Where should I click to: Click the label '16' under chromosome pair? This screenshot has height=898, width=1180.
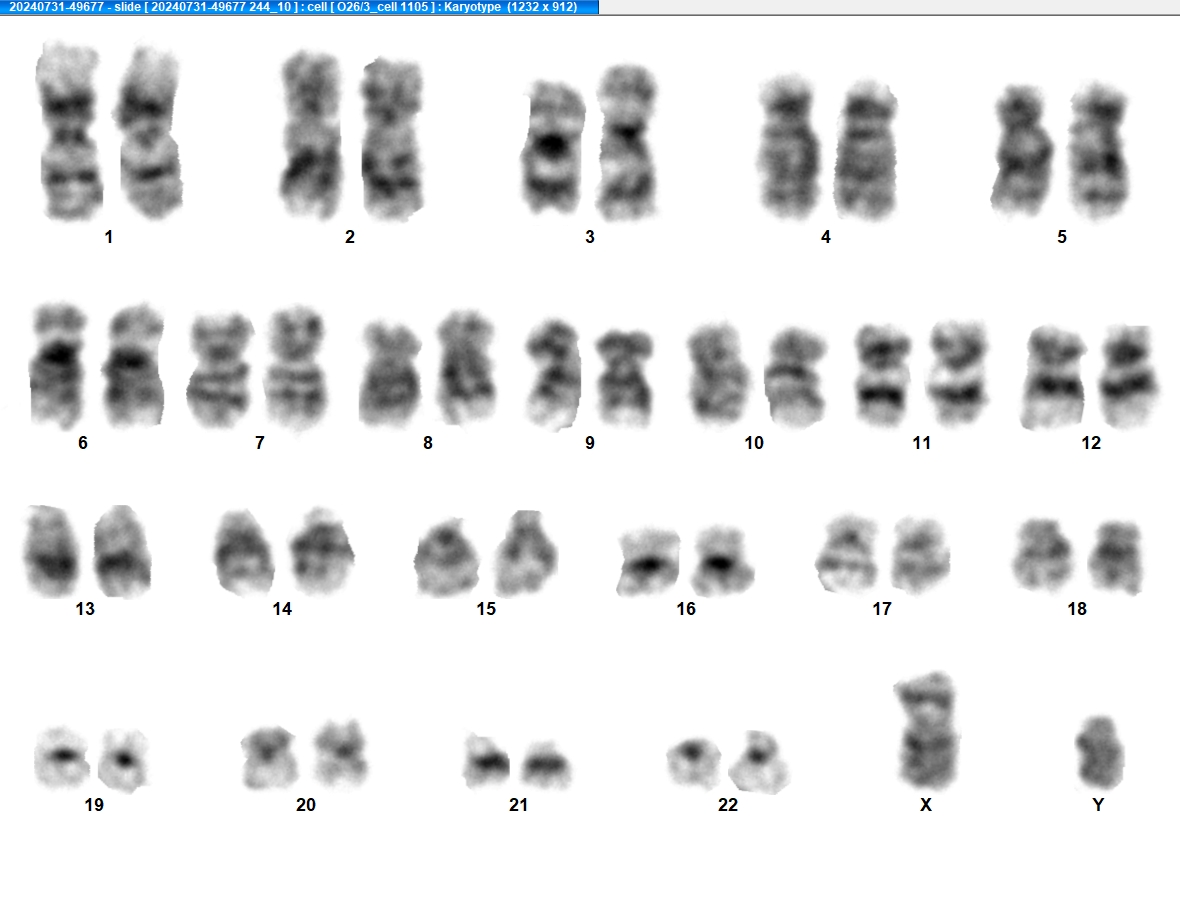pos(686,608)
